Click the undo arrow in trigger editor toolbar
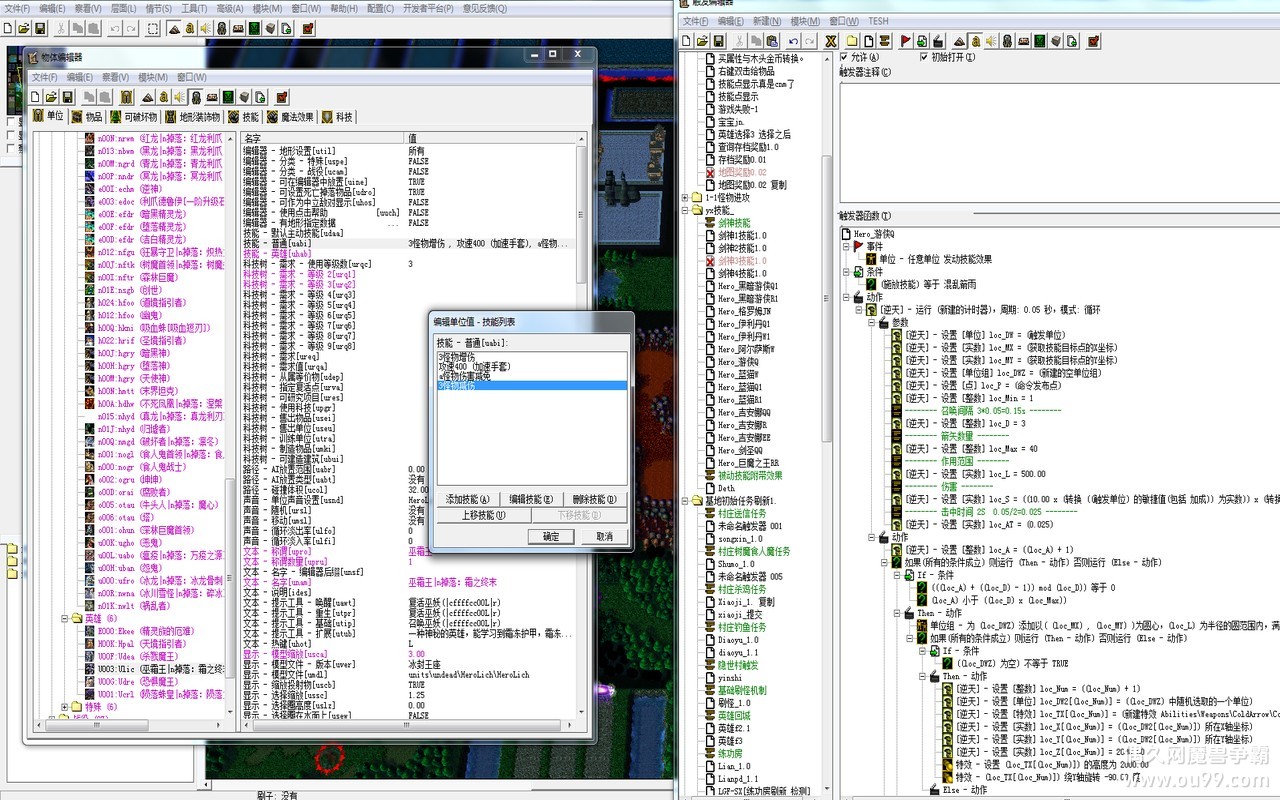 (793, 41)
